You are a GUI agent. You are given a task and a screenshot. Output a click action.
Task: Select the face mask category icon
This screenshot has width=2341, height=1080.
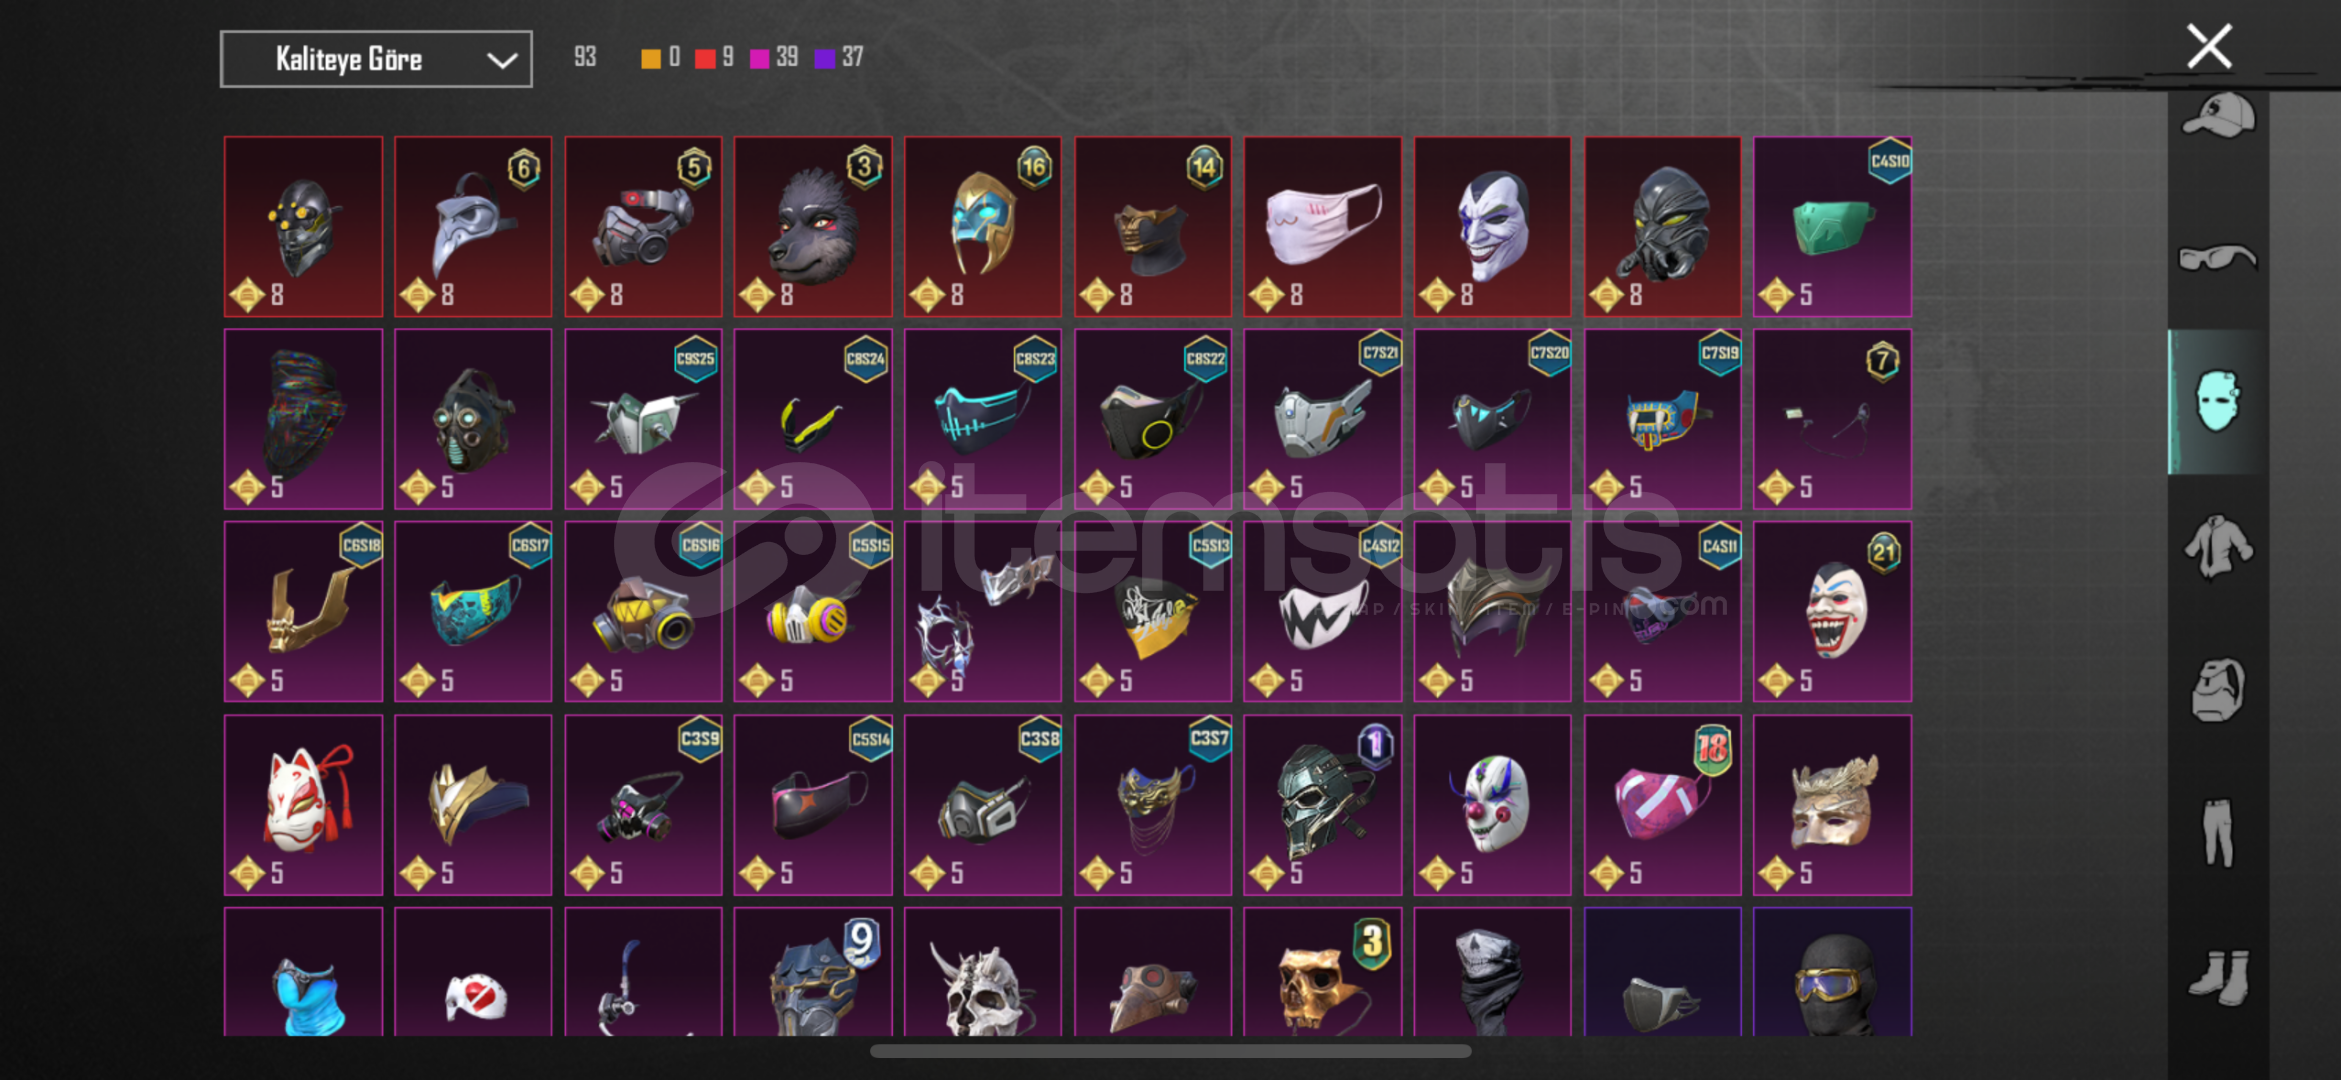click(x=2218, y=401)
